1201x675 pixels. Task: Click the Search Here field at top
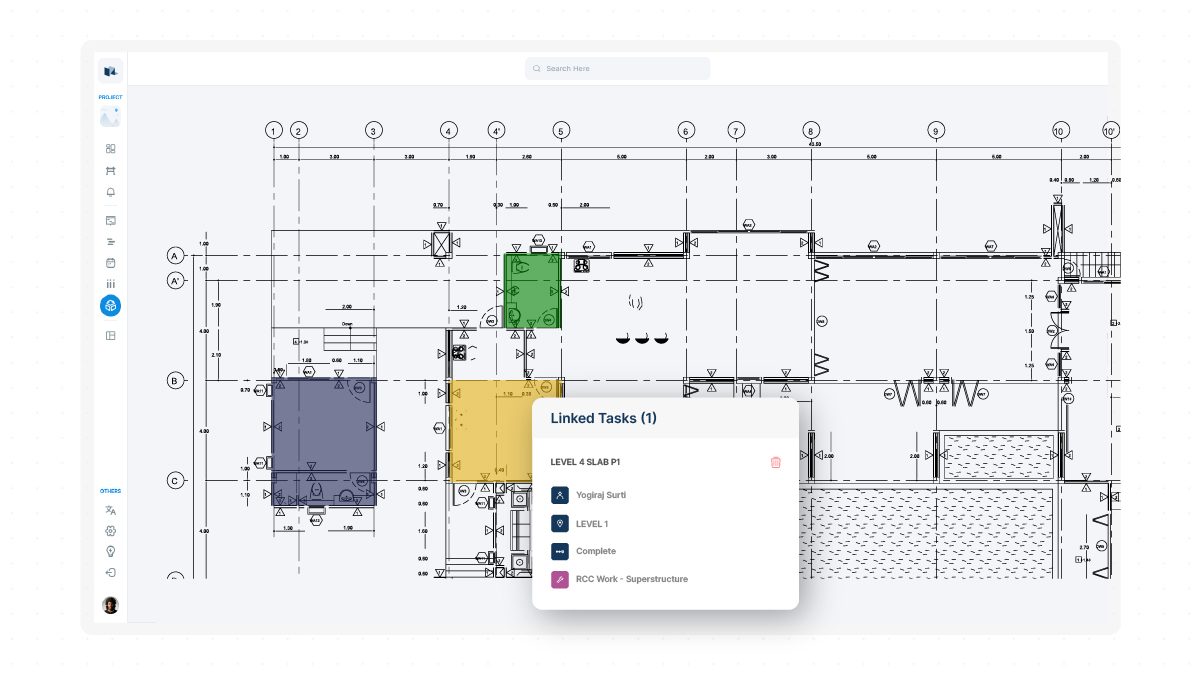coord(617,68)
